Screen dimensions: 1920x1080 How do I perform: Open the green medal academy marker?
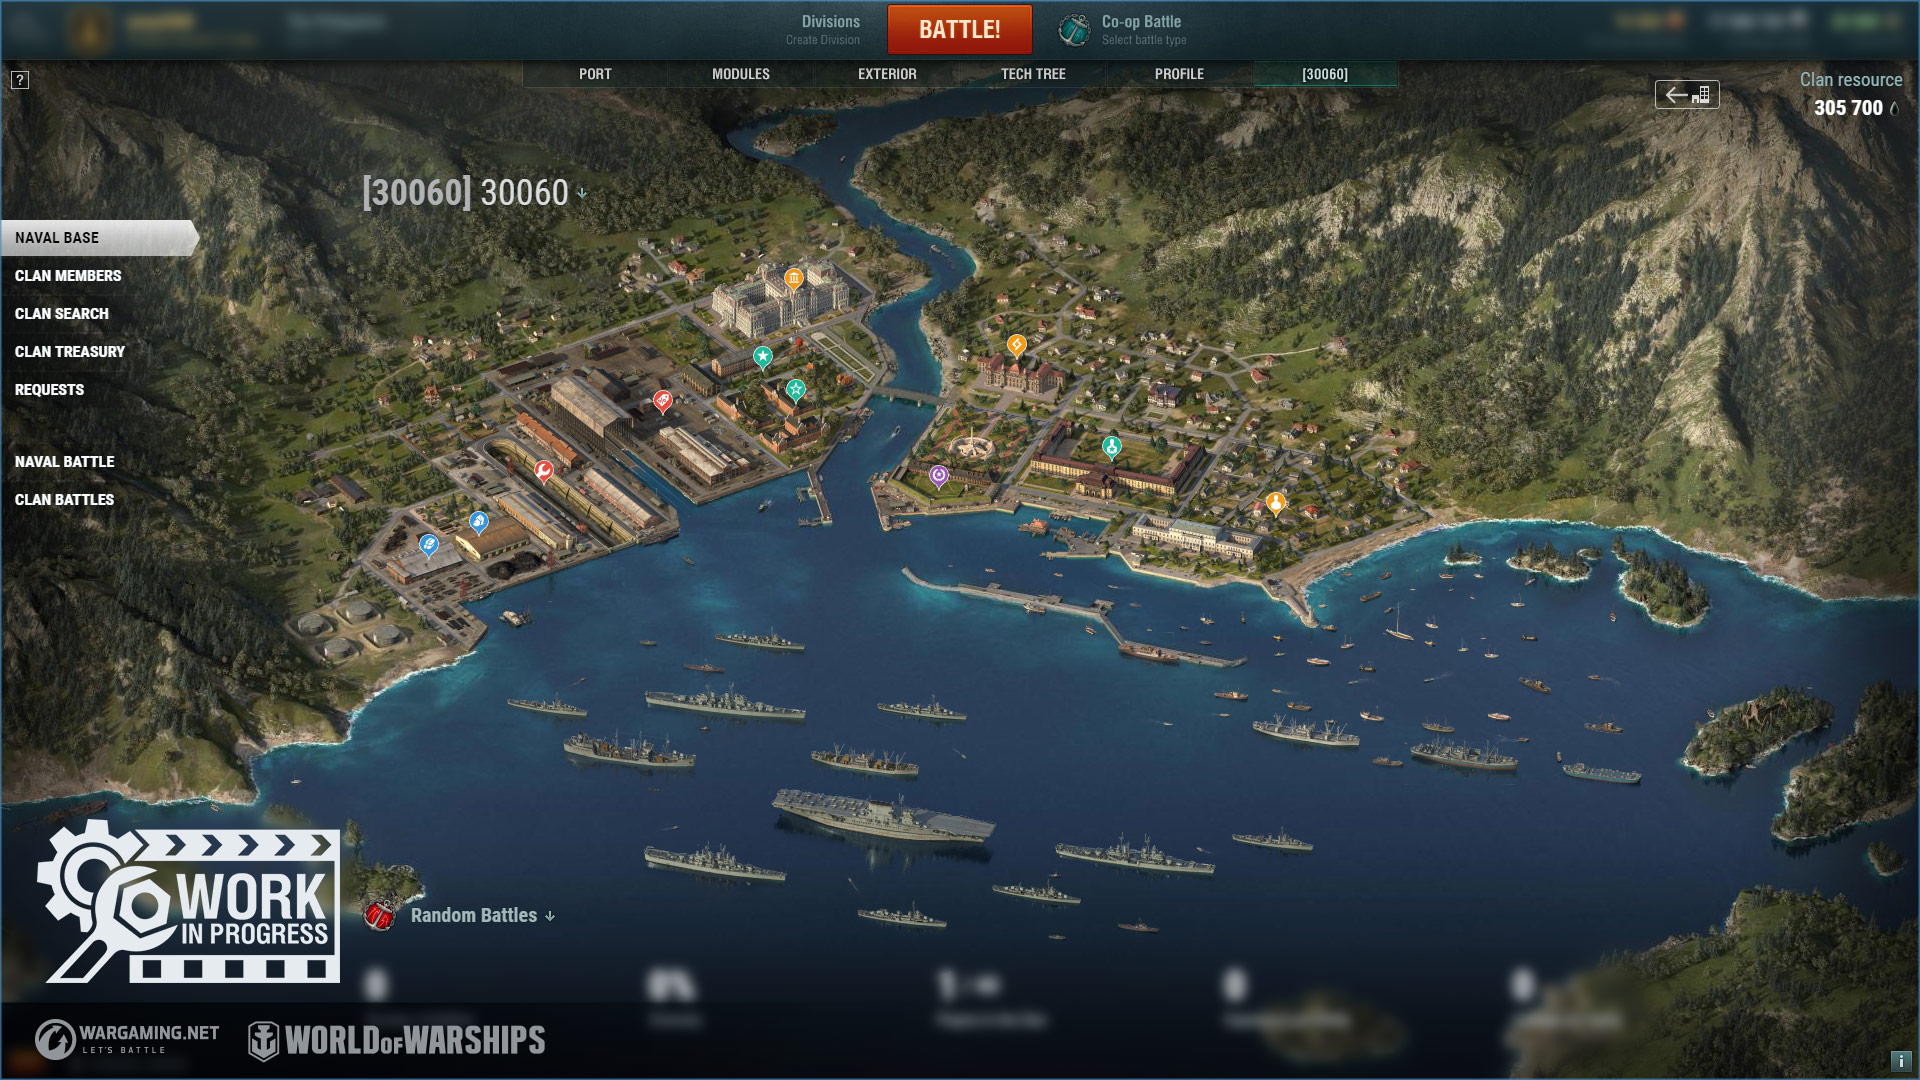pyautogui.click(x=1111, y=446)
